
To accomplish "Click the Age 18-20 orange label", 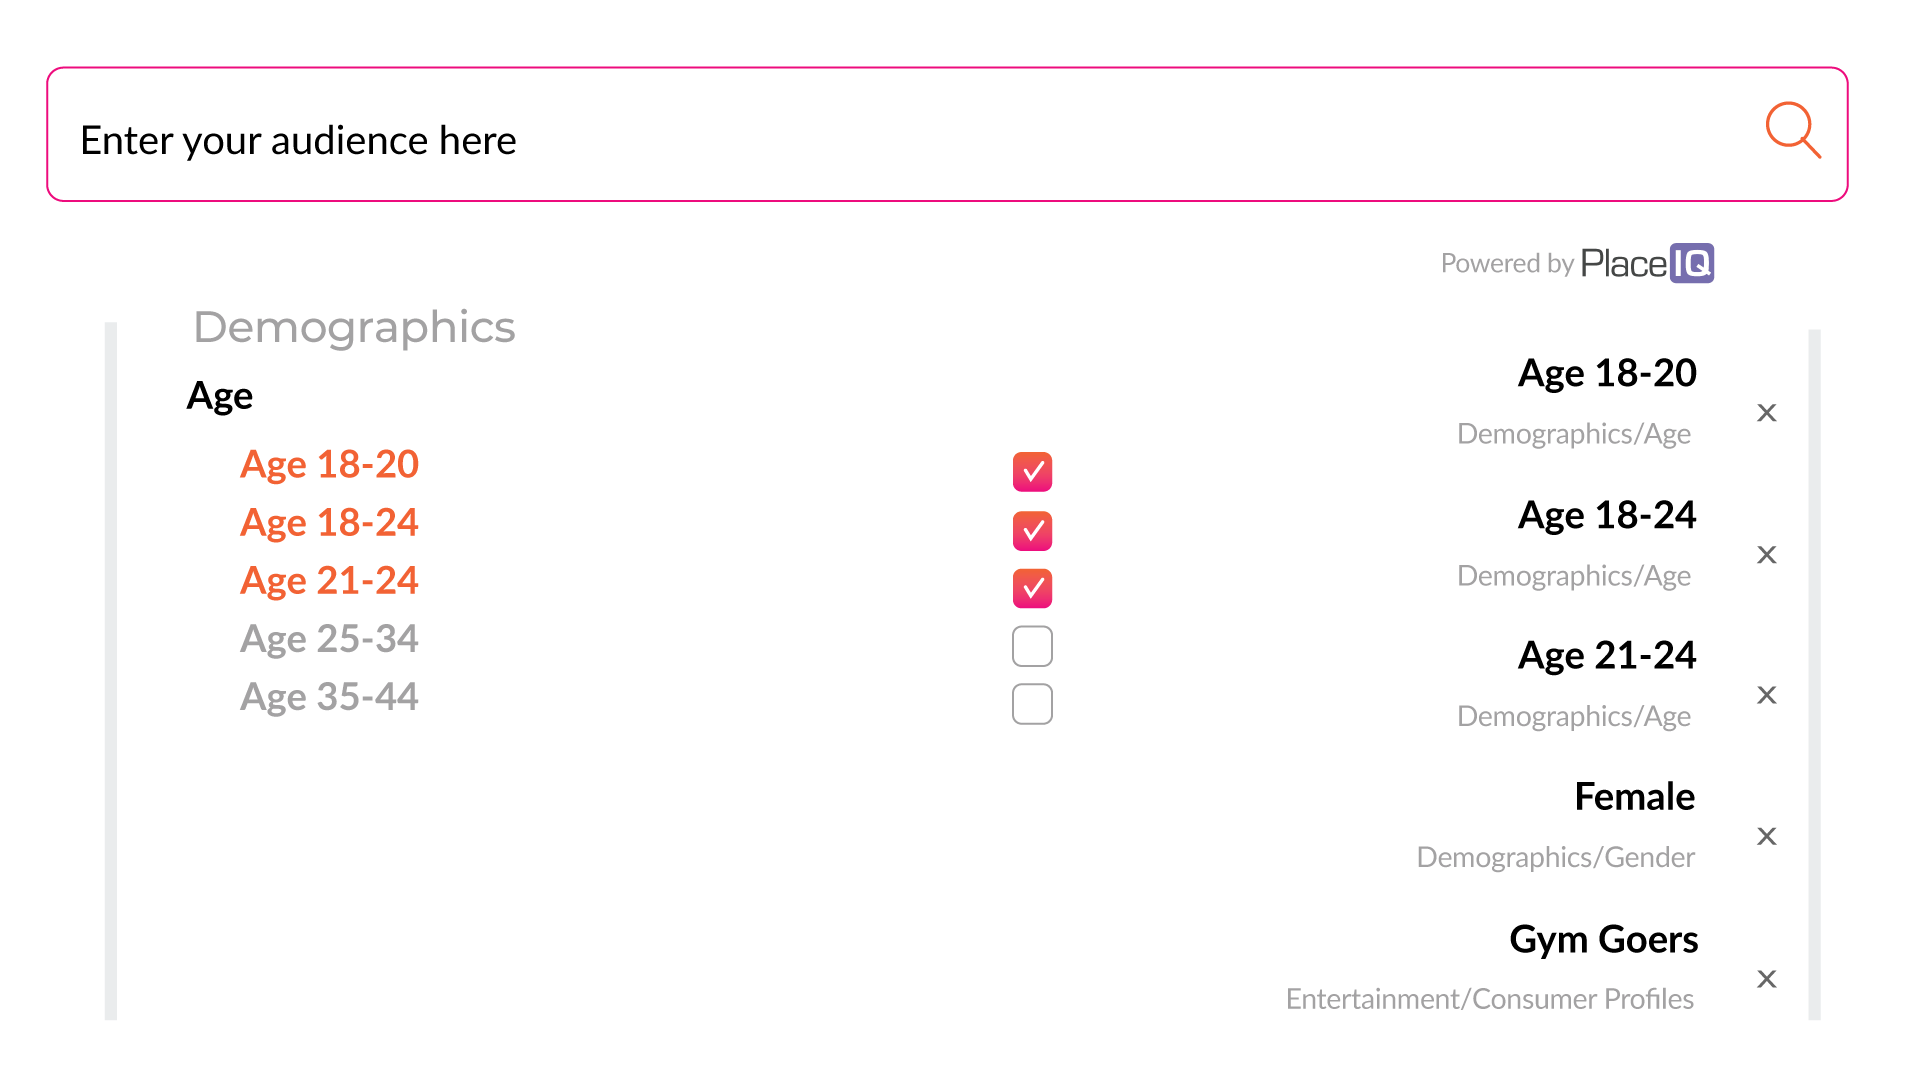I will point(329,464).
